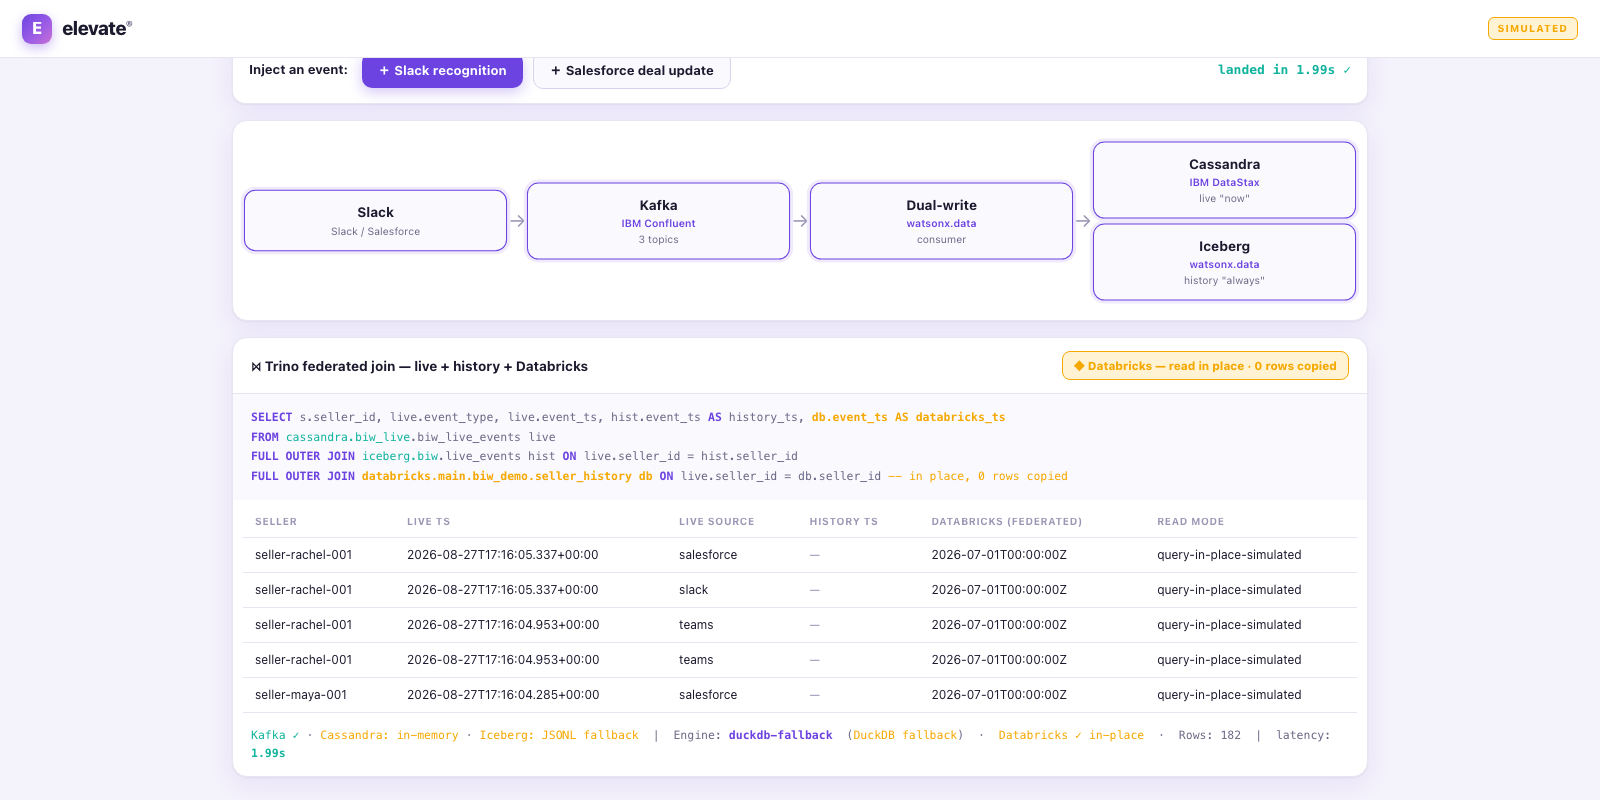
Task: Click the LIVE TS column header
Action: [429, 522]
